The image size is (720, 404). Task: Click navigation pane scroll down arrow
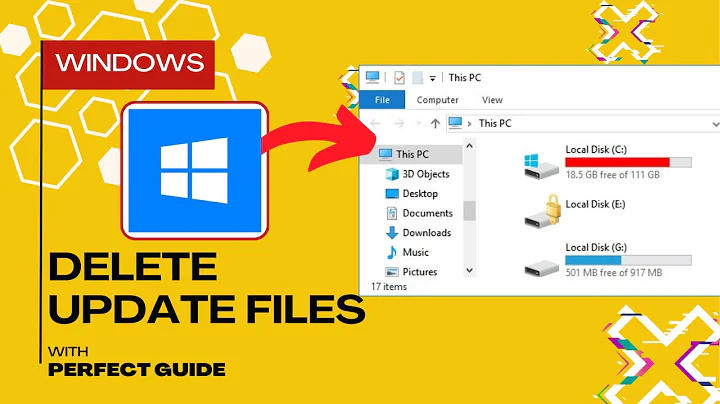tap(469, 270)
